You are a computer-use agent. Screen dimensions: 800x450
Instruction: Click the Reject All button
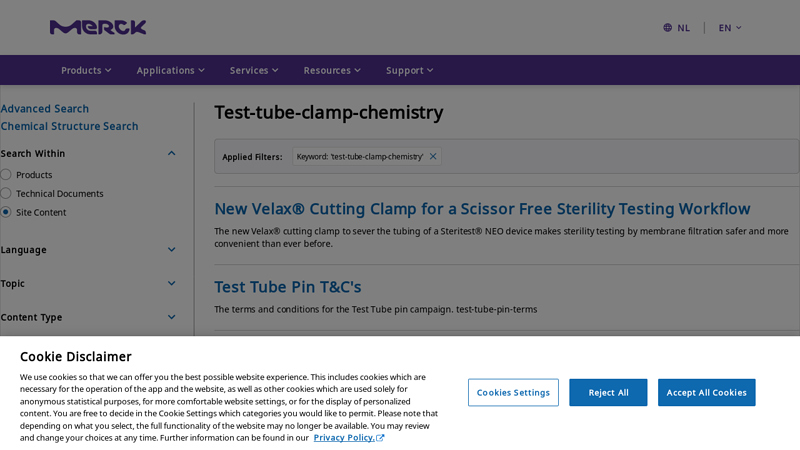[608, 392]
